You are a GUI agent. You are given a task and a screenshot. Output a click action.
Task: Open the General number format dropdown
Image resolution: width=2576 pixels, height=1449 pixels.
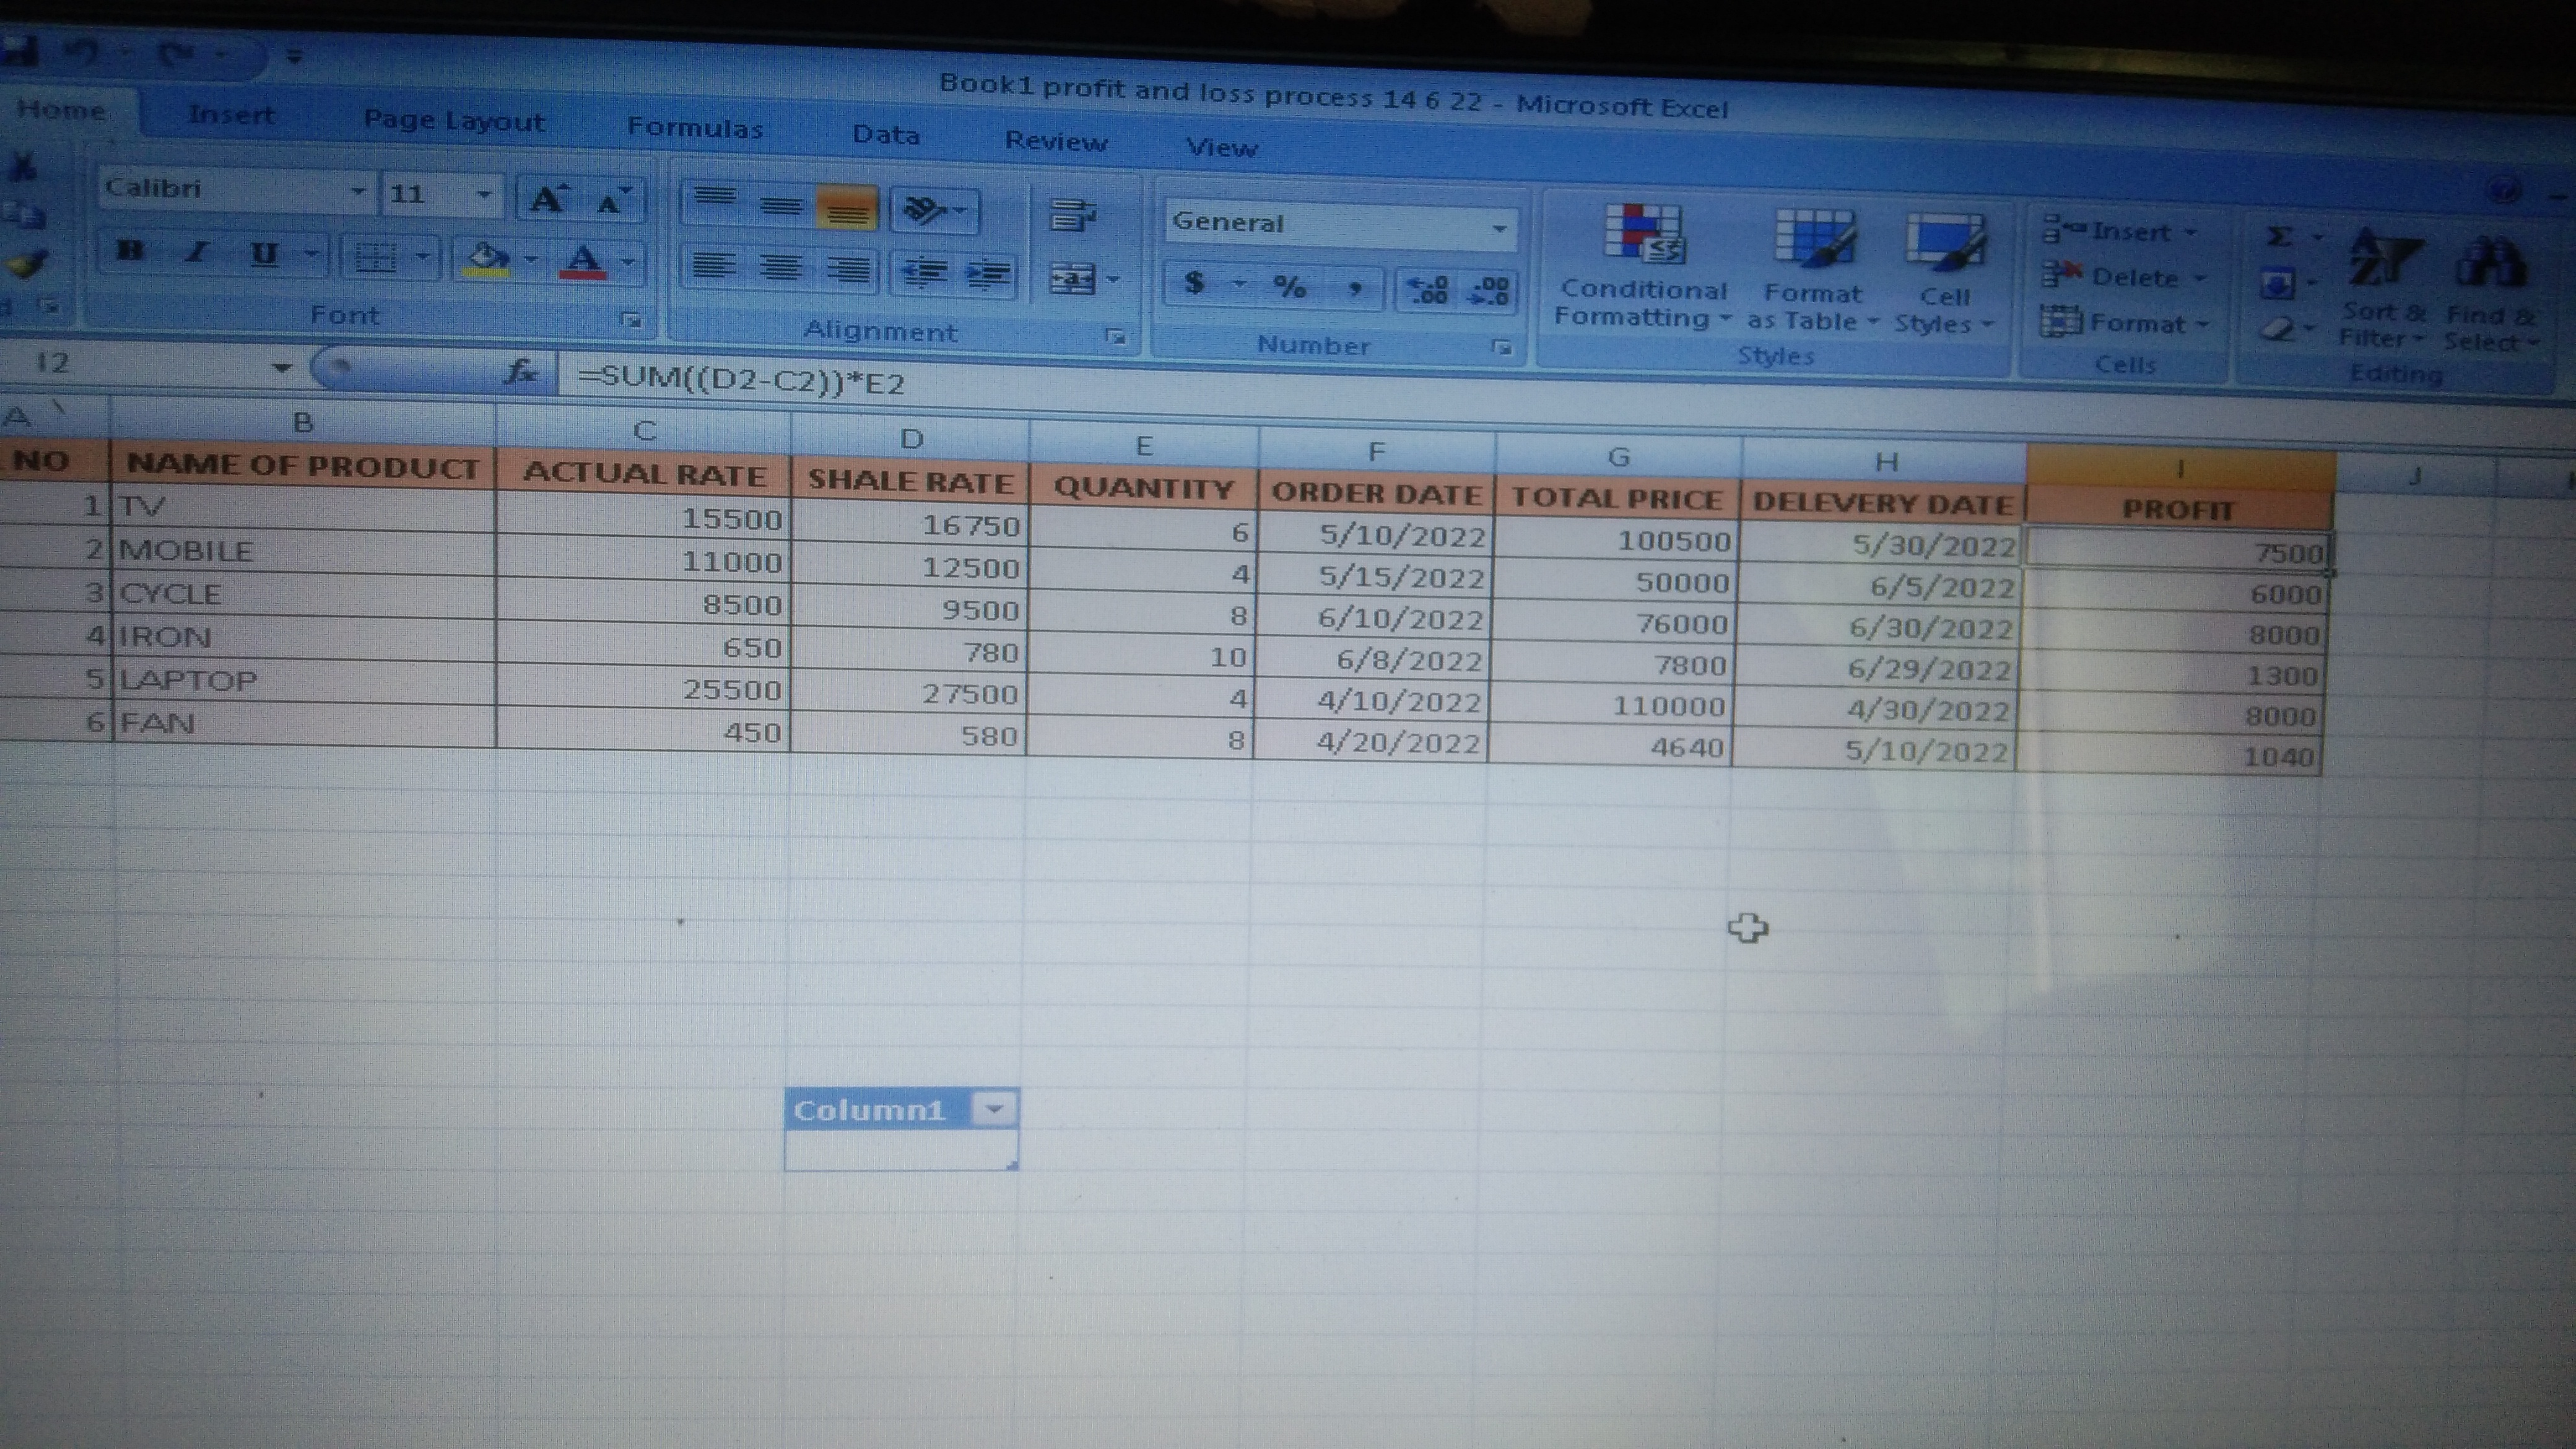(1498, 229)
